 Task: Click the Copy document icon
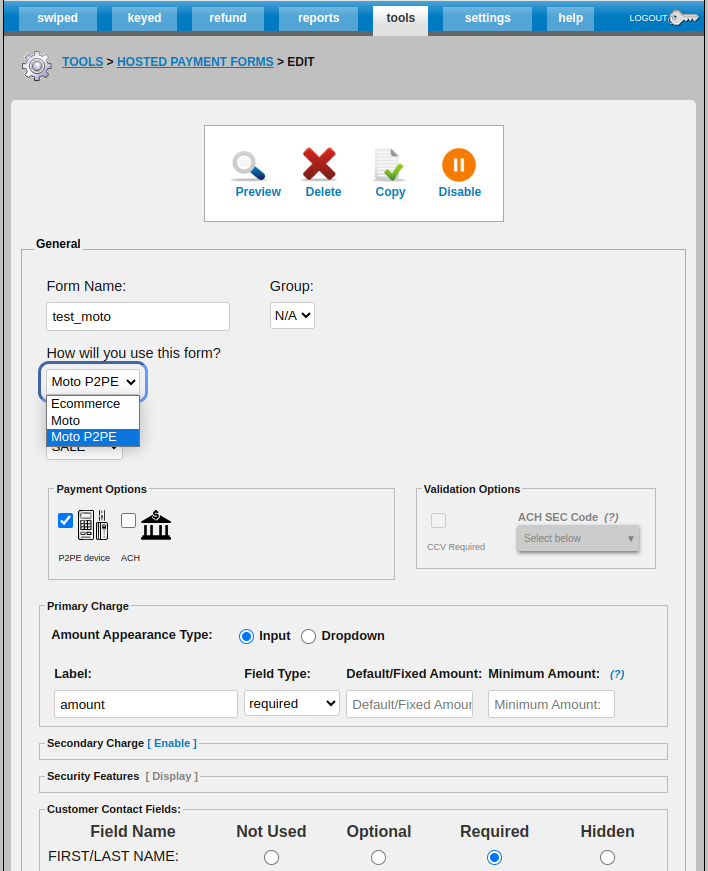(x=389, y=164)
